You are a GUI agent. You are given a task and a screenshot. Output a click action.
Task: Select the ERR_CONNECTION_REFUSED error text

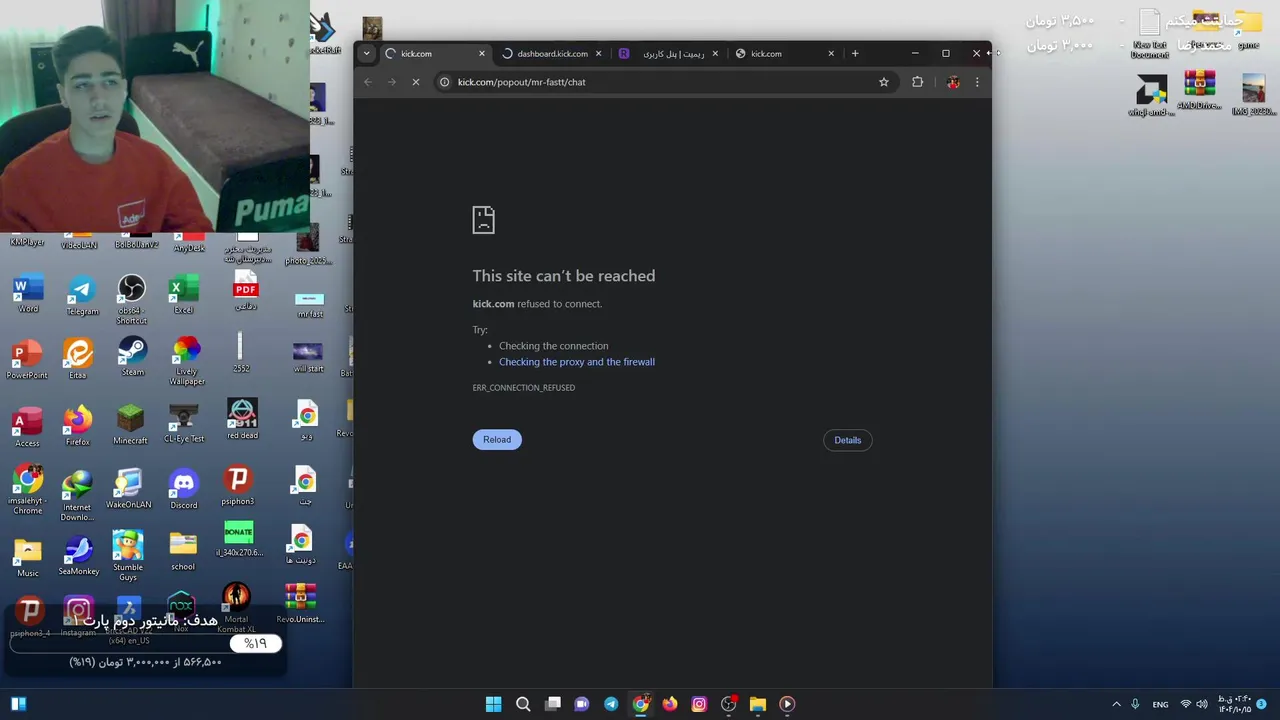tap(524, 388)
